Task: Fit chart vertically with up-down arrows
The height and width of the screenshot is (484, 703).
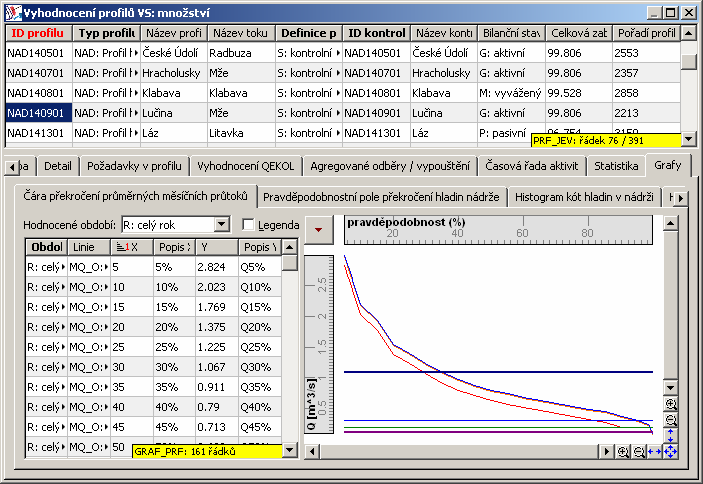Action: (670, 435)
